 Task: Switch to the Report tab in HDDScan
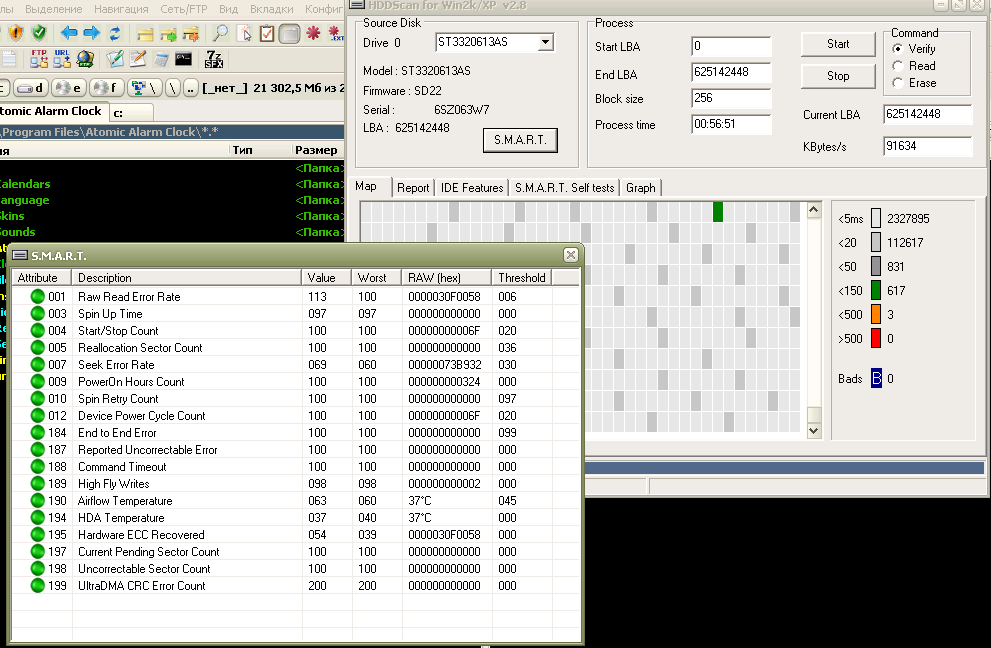413,188
